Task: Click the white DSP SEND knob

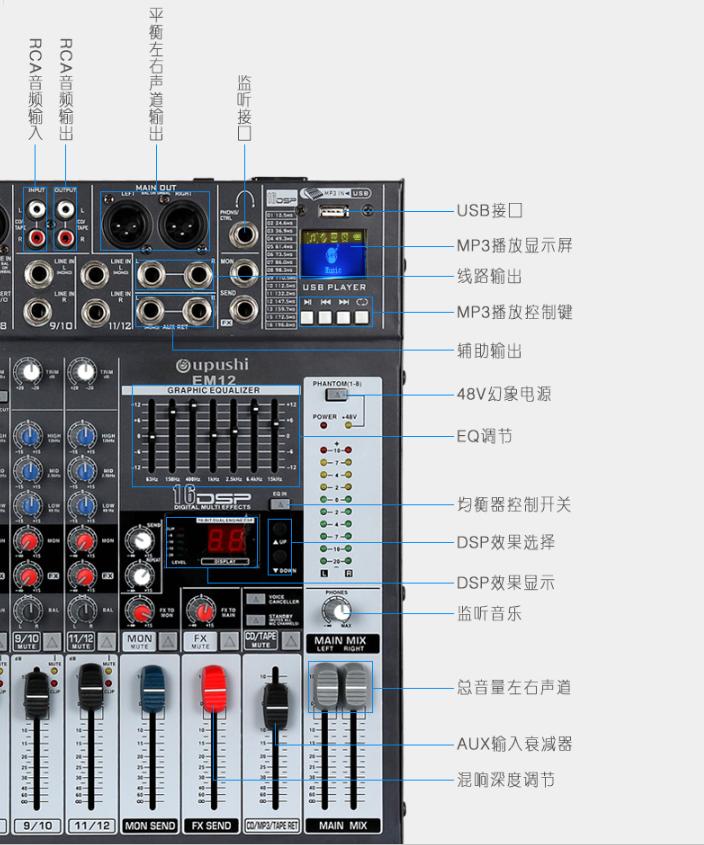Action: point(140,539)
